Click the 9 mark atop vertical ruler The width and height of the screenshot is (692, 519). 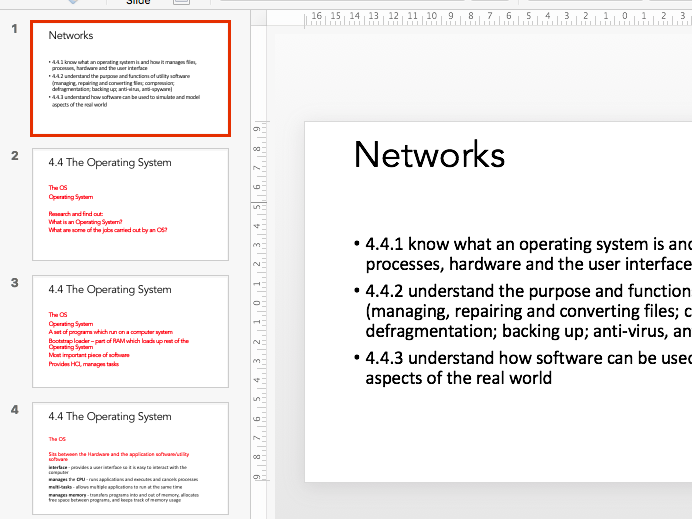pos(257,129)
